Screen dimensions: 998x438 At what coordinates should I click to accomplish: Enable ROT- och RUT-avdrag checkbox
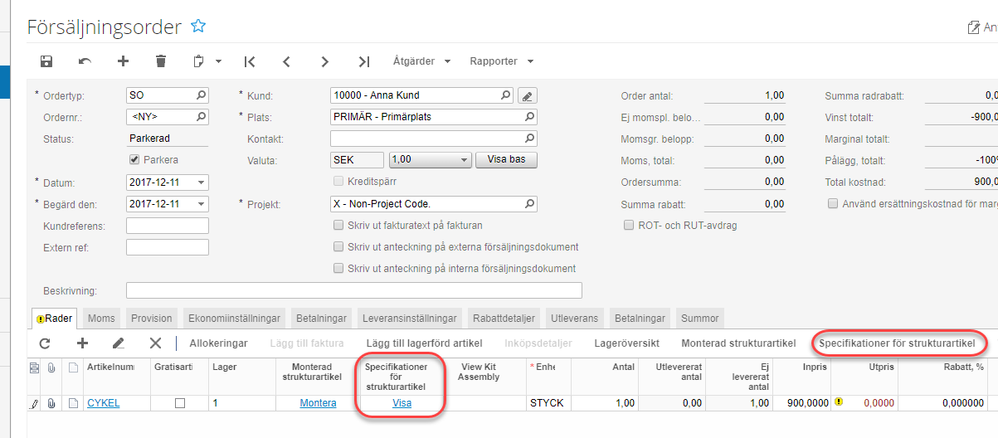pos(628,225)
